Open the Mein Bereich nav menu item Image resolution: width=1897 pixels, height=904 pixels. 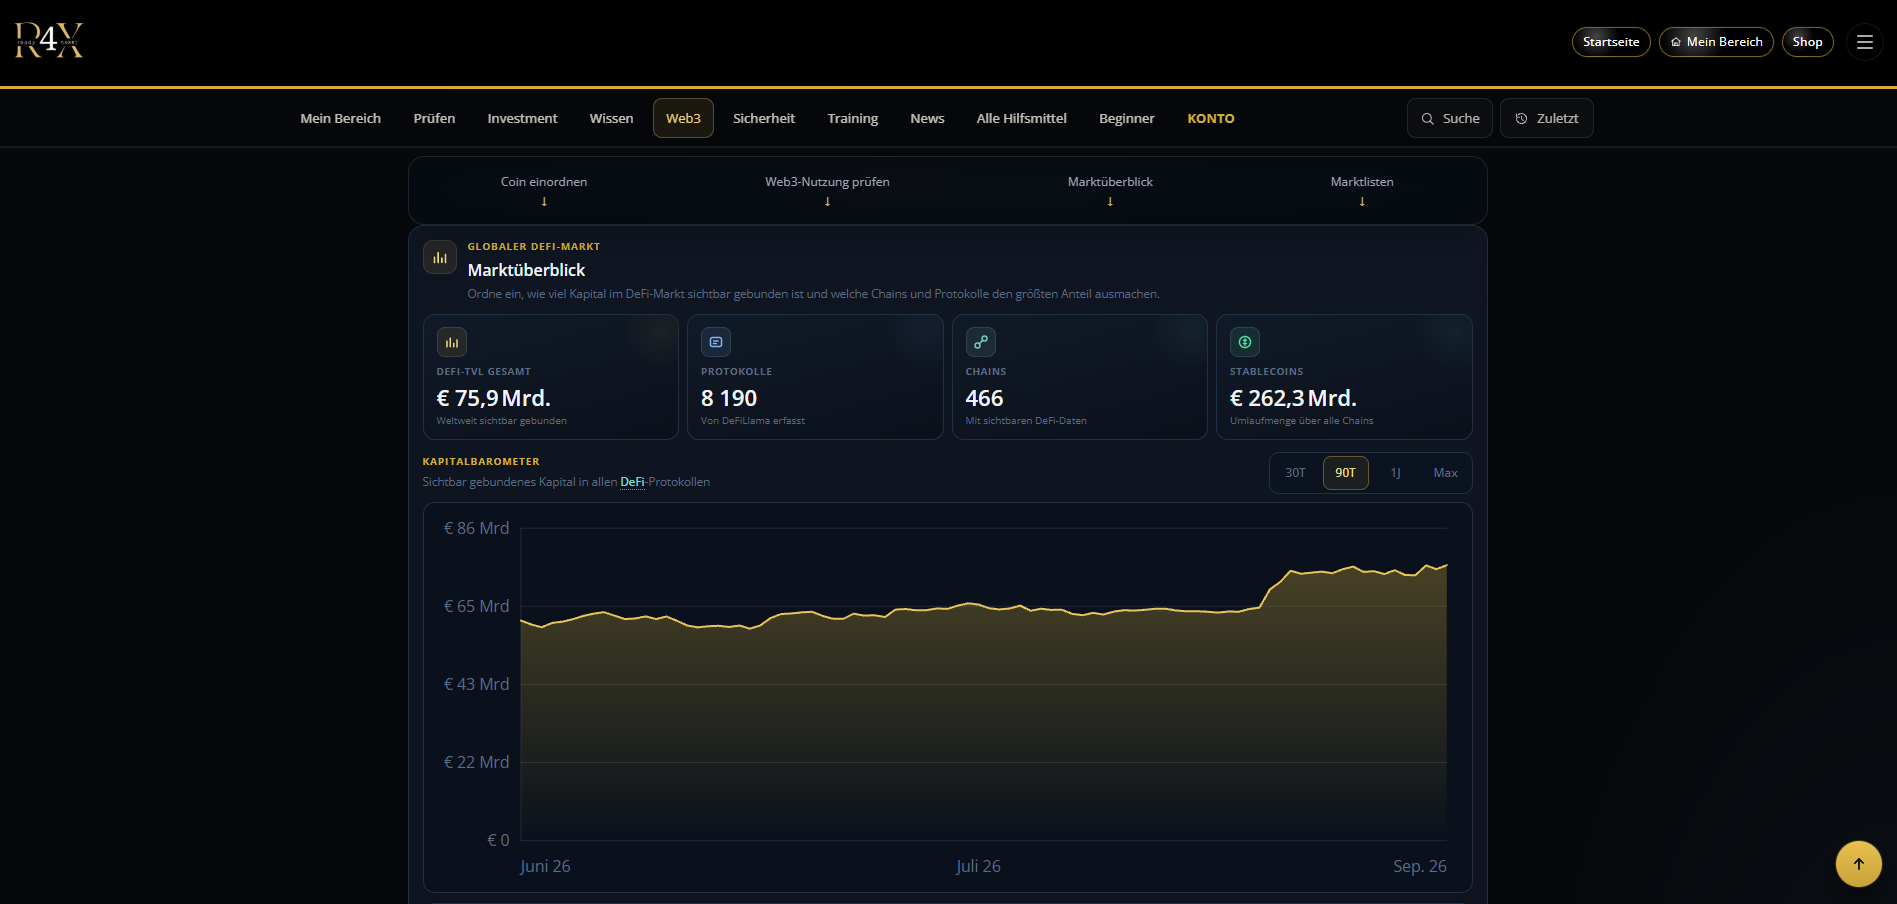click(341, 118)
